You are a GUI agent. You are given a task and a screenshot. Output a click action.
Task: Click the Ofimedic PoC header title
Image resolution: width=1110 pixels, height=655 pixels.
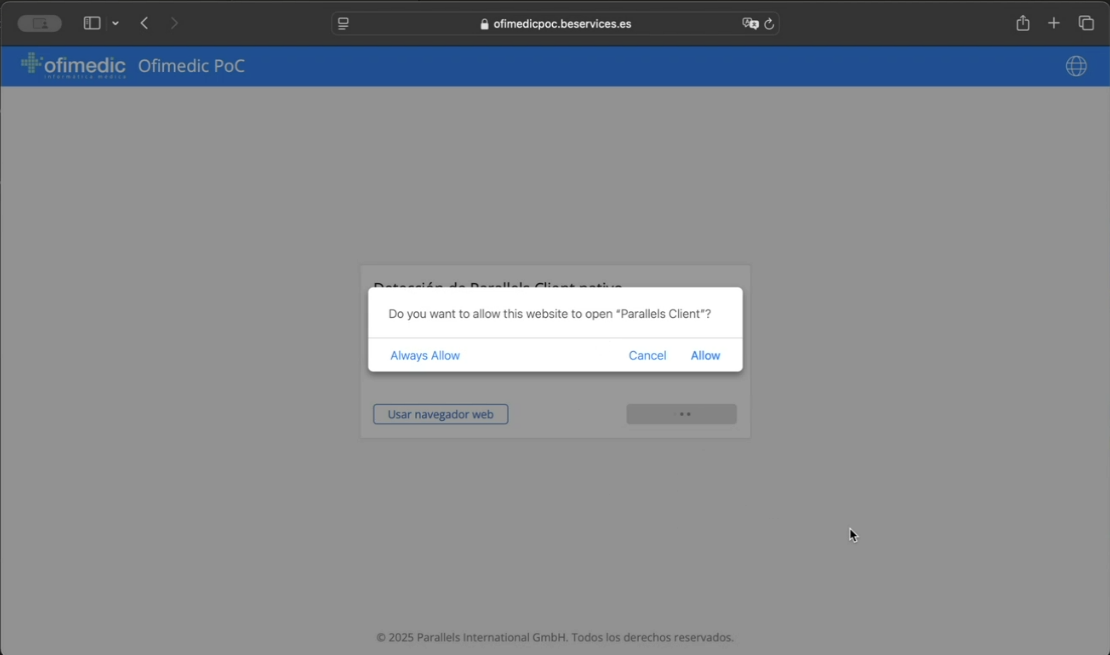191,66
